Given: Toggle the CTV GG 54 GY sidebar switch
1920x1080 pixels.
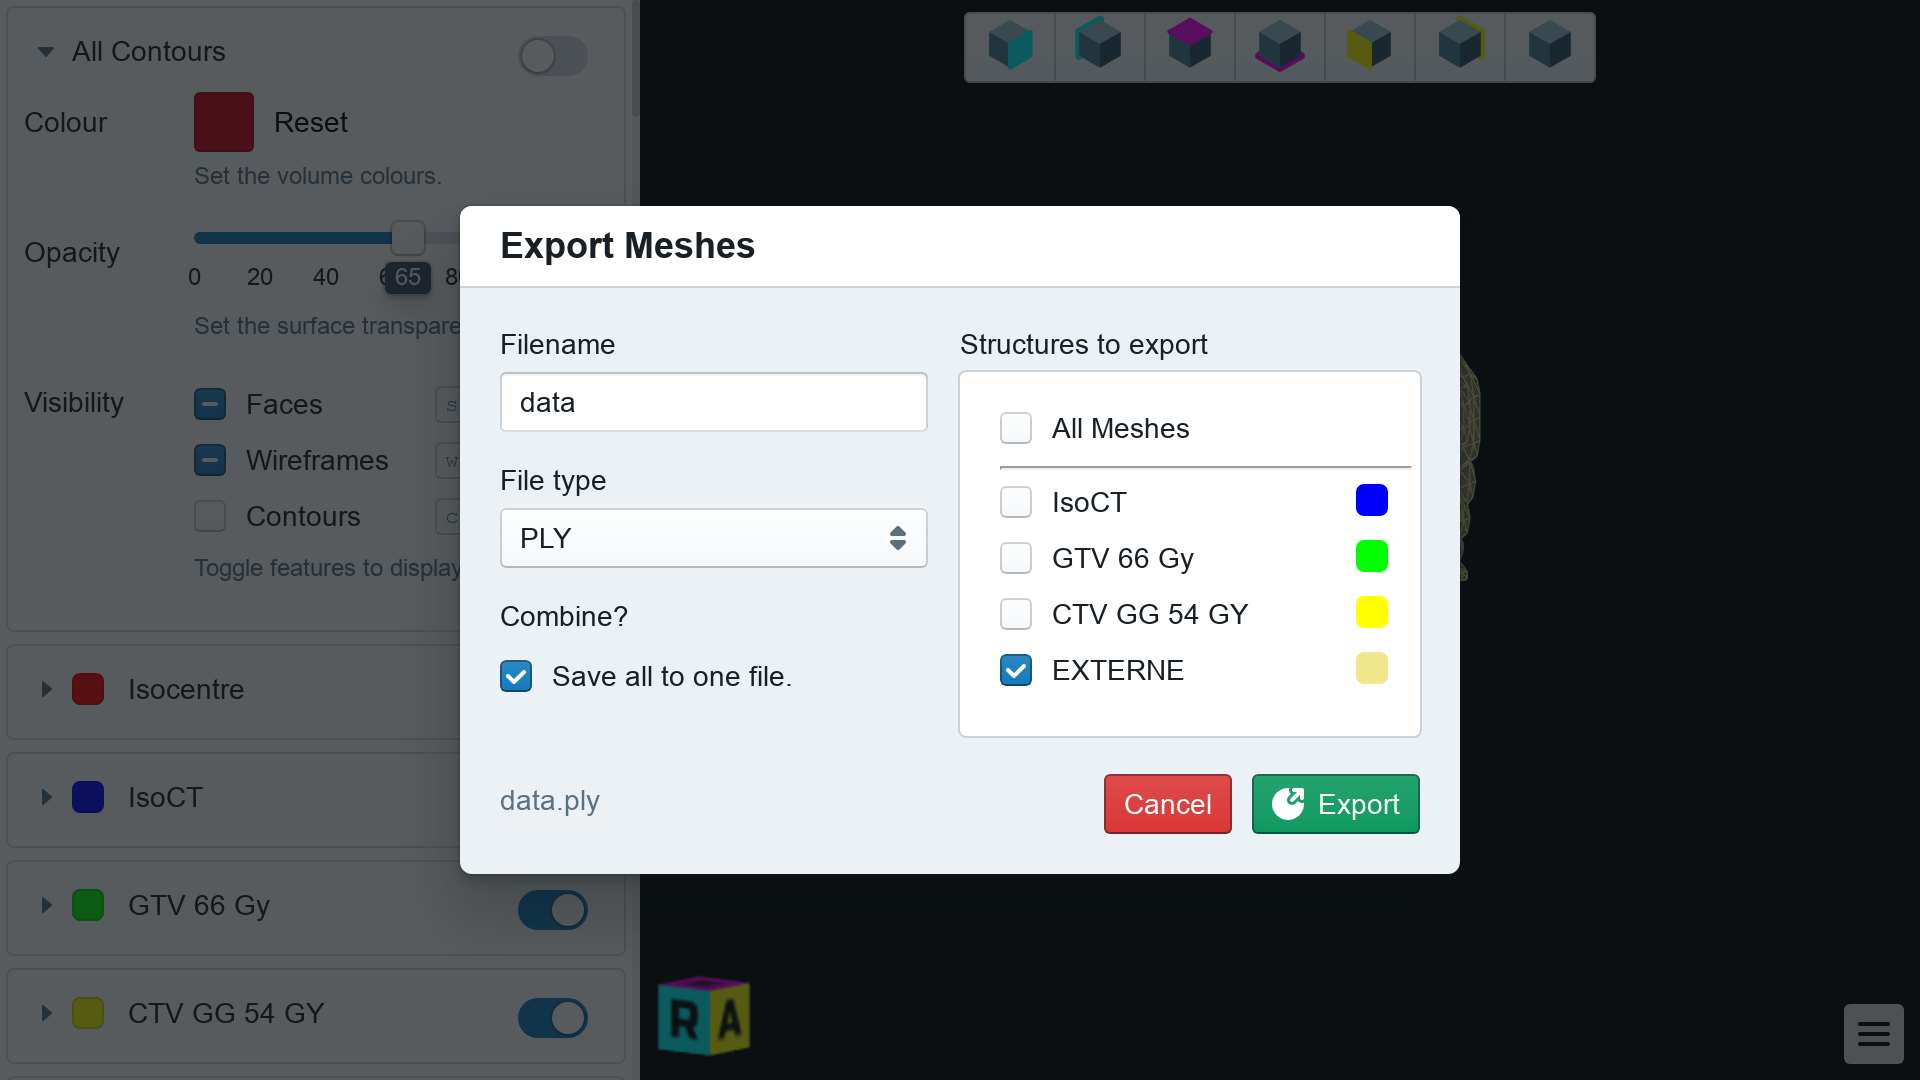Looking at the screenshot, I should (553, 1018).
